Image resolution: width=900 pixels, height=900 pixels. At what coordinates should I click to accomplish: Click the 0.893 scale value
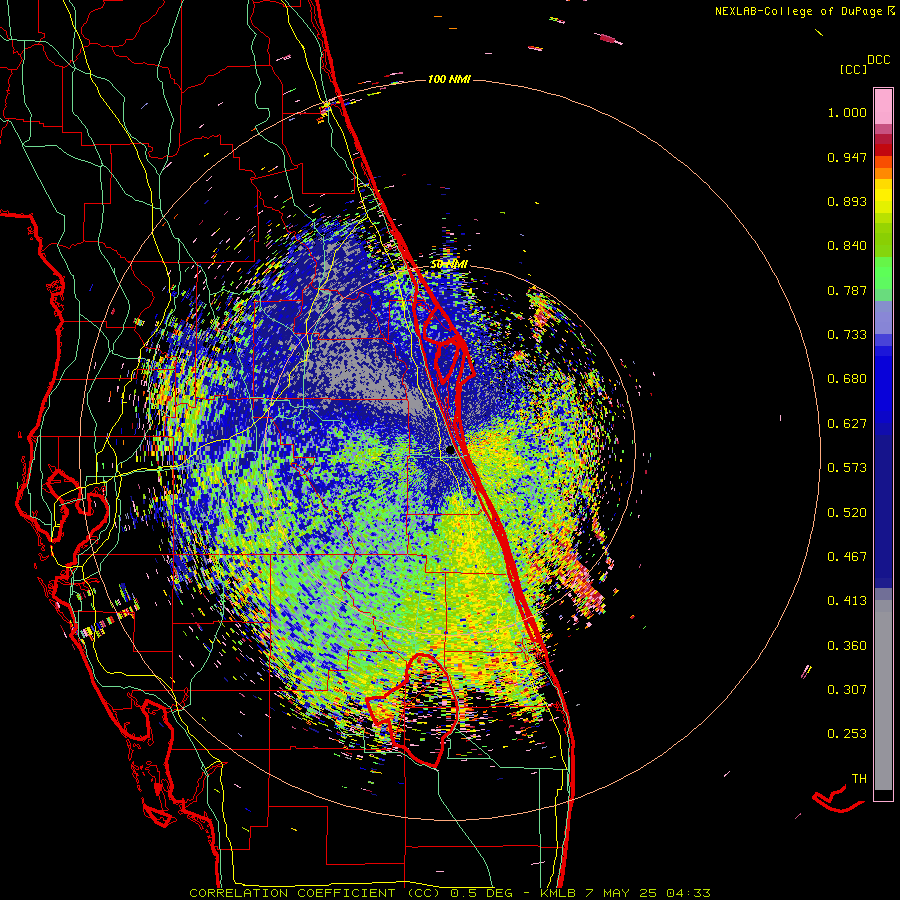pos(847,201)
